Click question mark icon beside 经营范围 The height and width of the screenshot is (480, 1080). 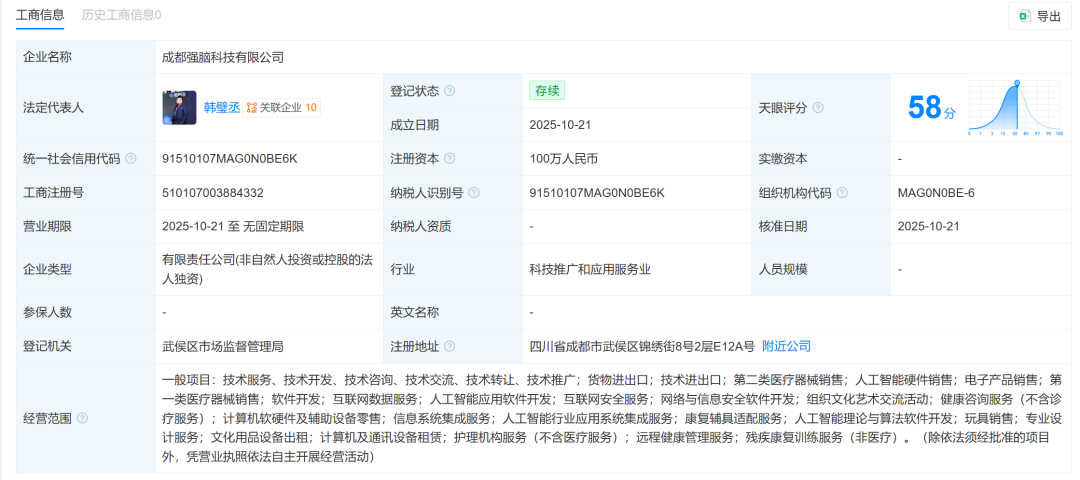tap(82, 418)
